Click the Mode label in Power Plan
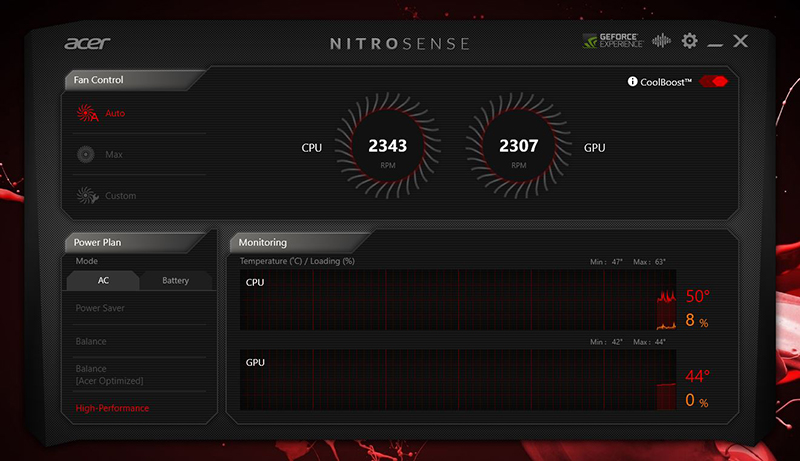The width and height of the screenshot is (800, 461). coord(87,261)
